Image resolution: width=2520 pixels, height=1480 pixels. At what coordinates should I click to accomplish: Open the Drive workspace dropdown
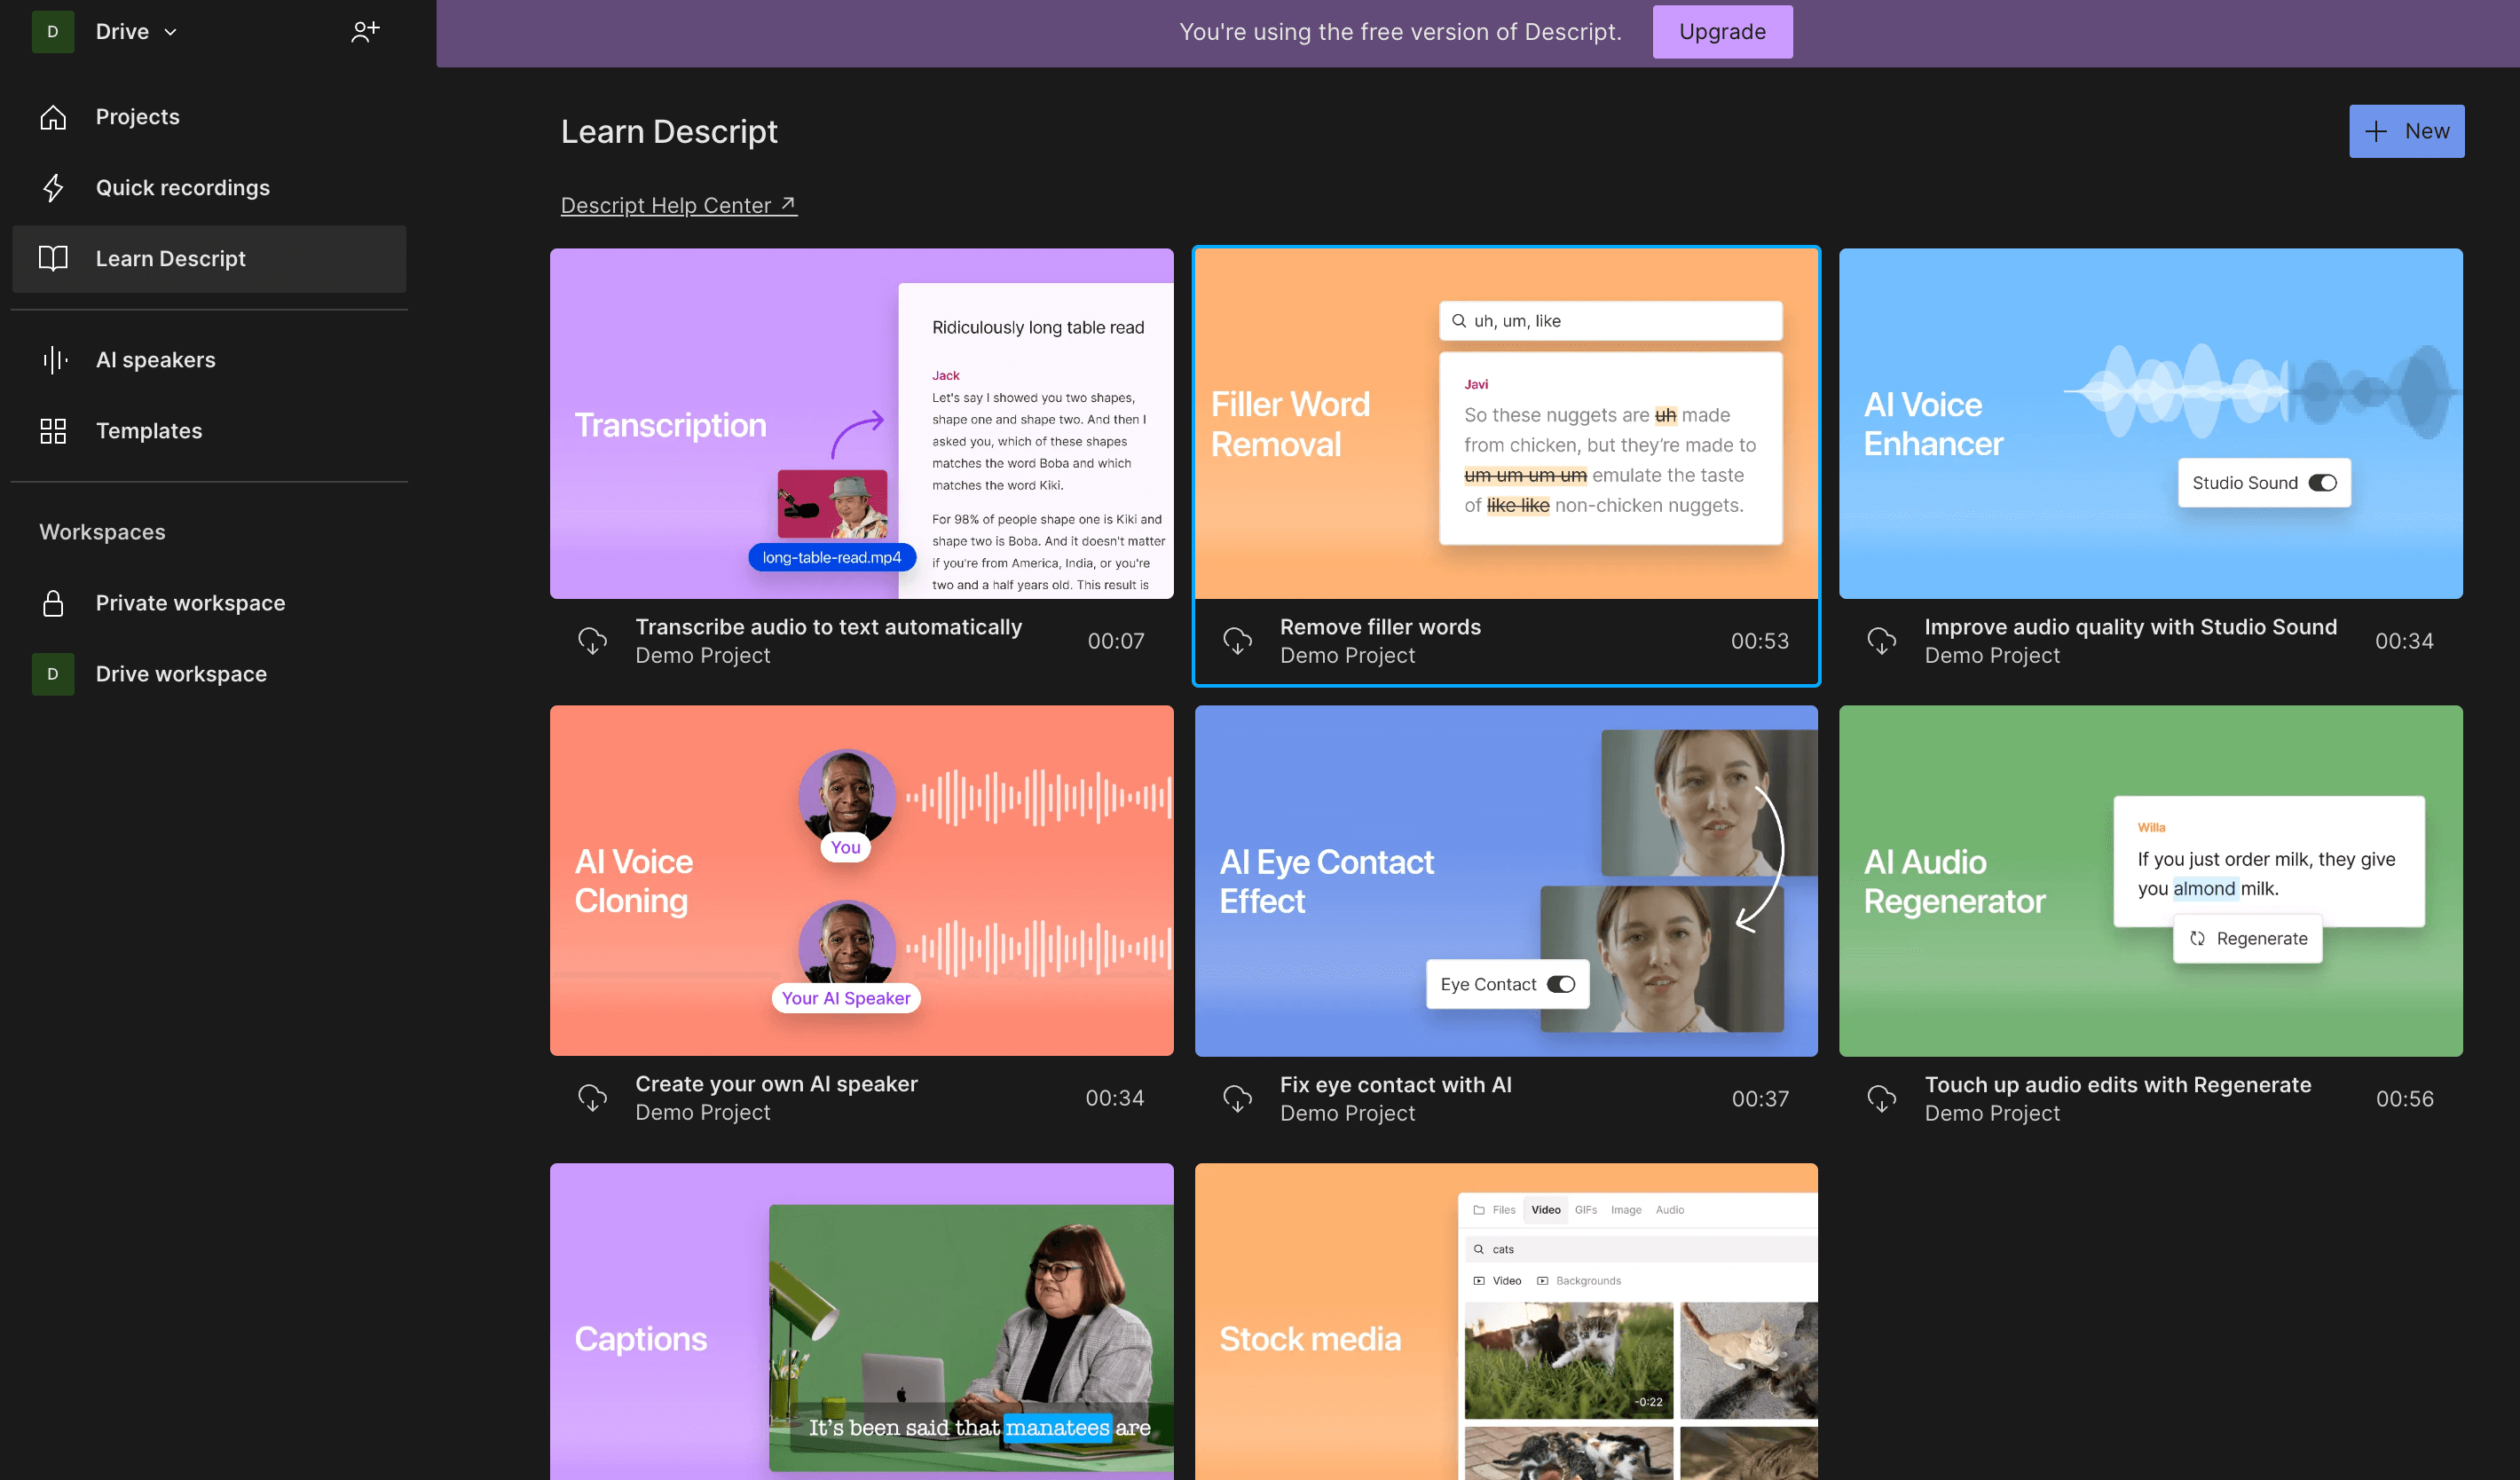tap(136, 31)
